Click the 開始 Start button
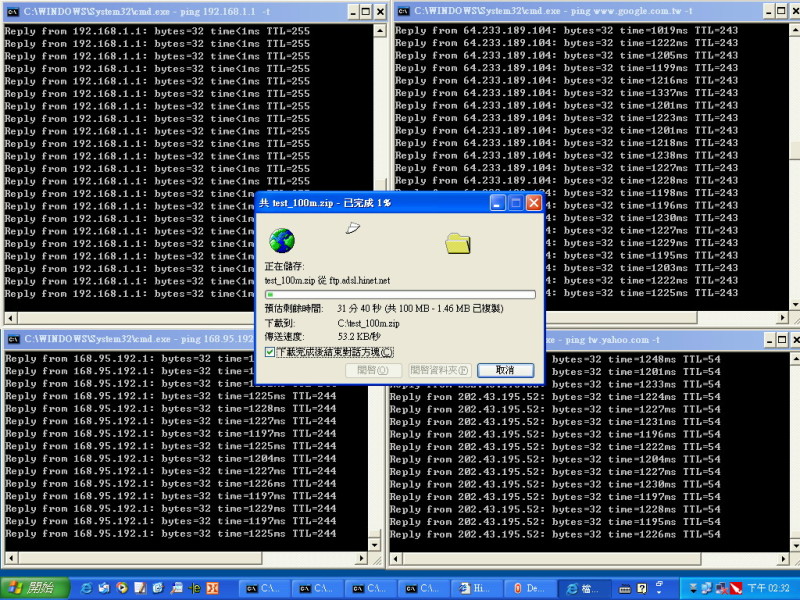 pyautogui.click(x=34, y=588)
